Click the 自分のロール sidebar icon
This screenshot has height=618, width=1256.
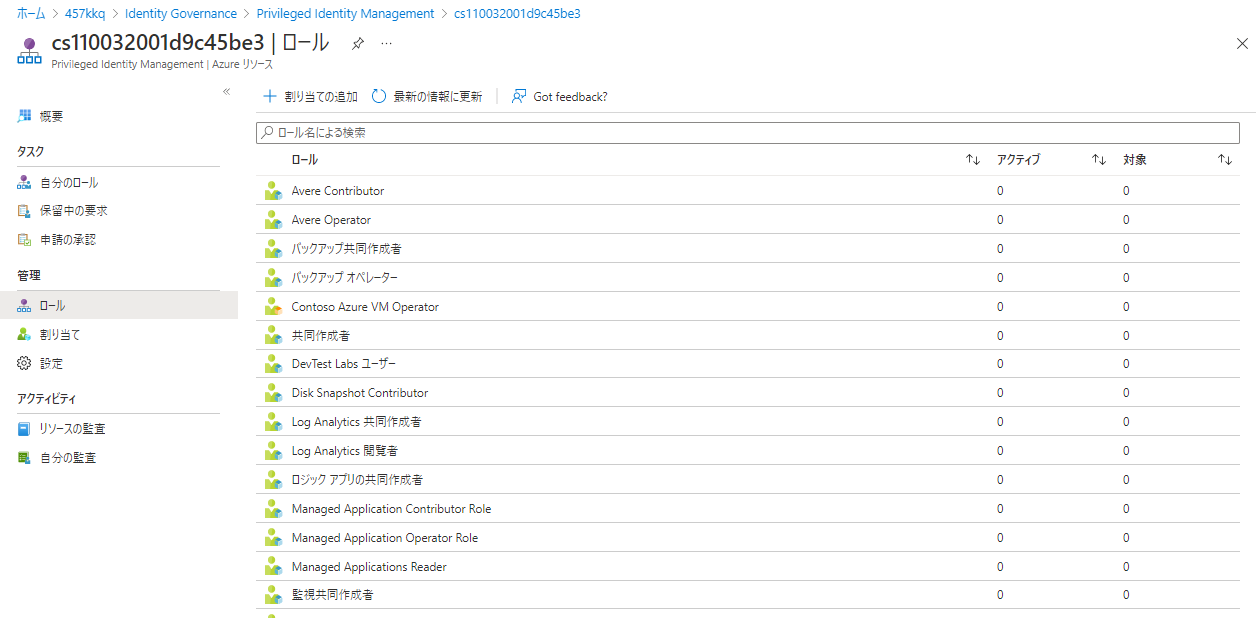pos(25,183)
